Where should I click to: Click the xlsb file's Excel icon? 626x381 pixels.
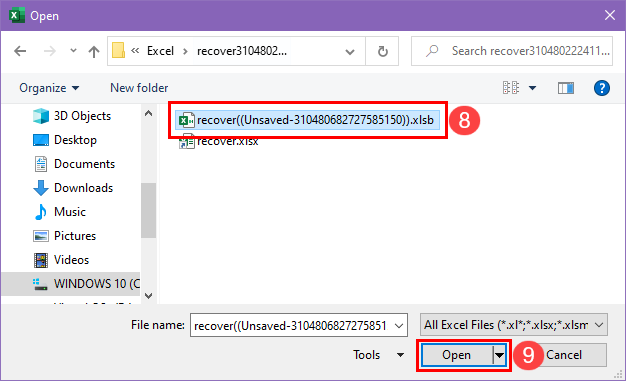click(186, 120)
